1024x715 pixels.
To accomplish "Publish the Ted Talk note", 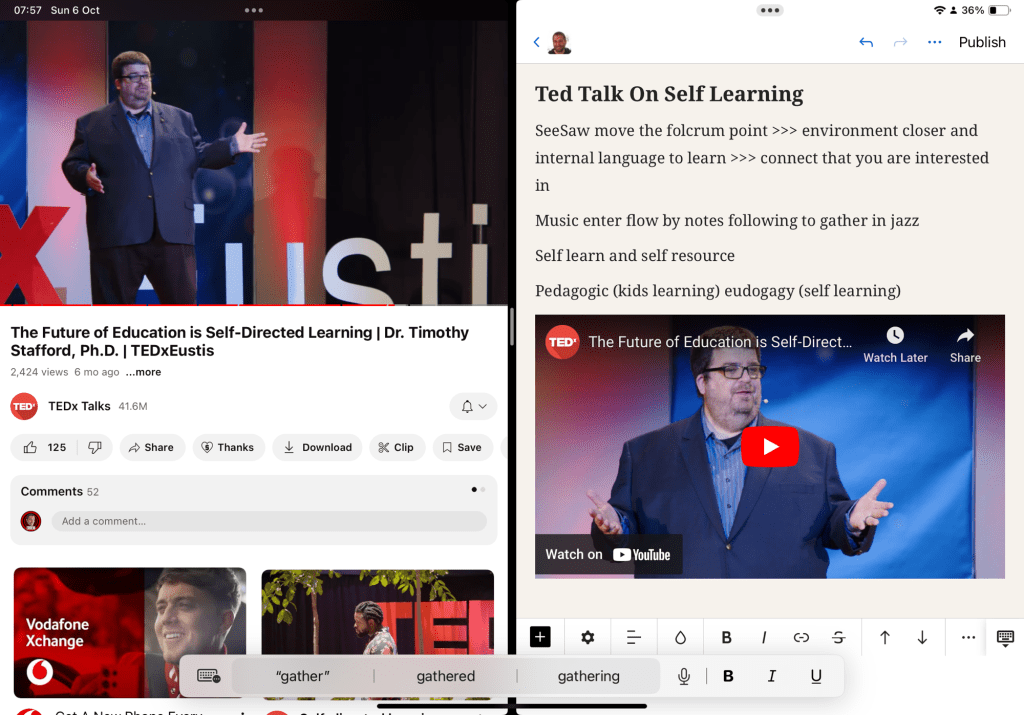I will click(x=982, y=42).
